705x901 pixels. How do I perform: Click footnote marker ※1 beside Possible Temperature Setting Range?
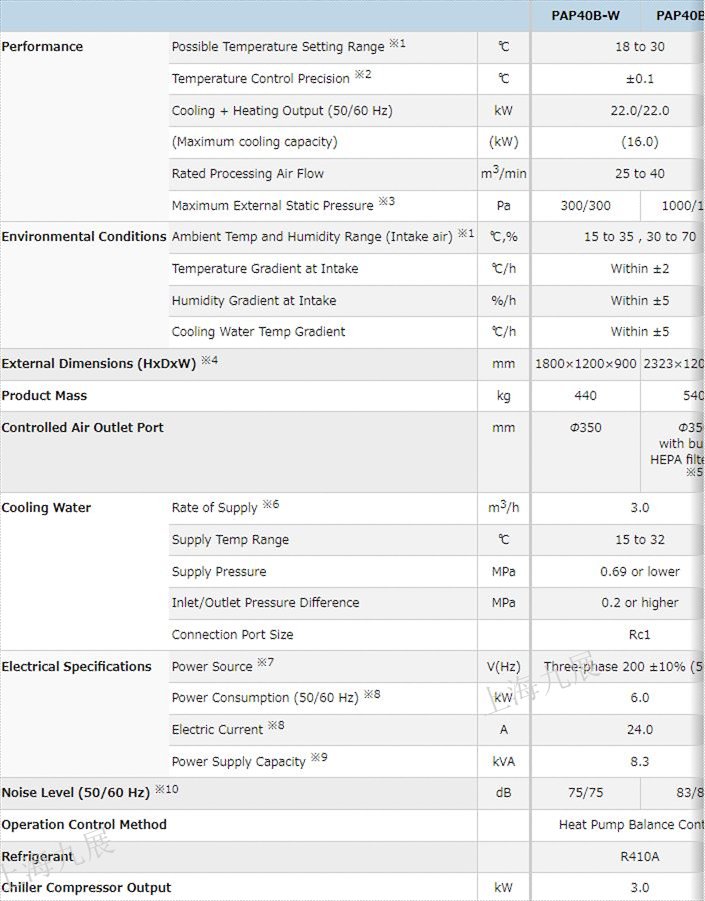pyautogui.click(x=397, y=45)
